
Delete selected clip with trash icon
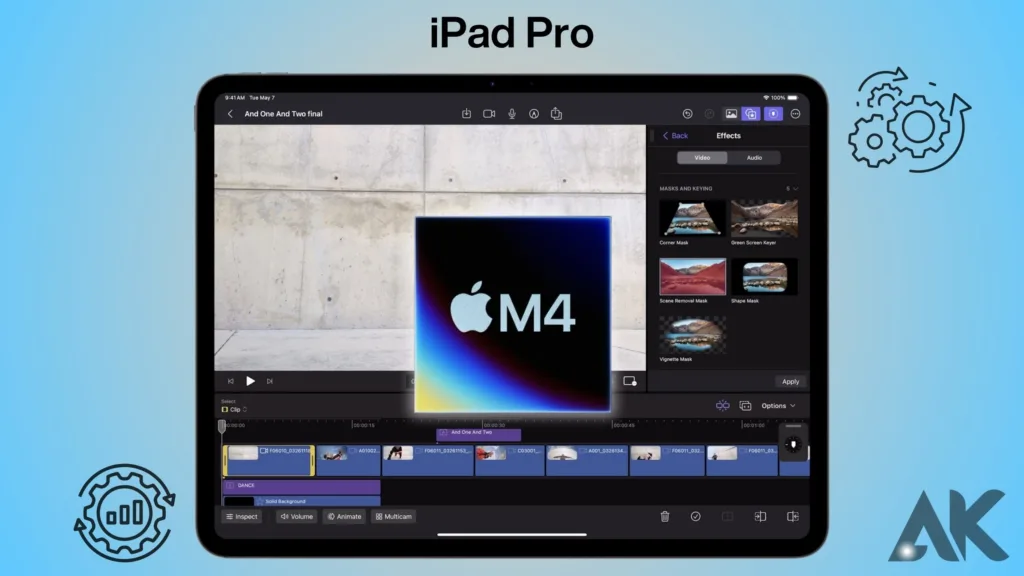(x=665, y=516)
